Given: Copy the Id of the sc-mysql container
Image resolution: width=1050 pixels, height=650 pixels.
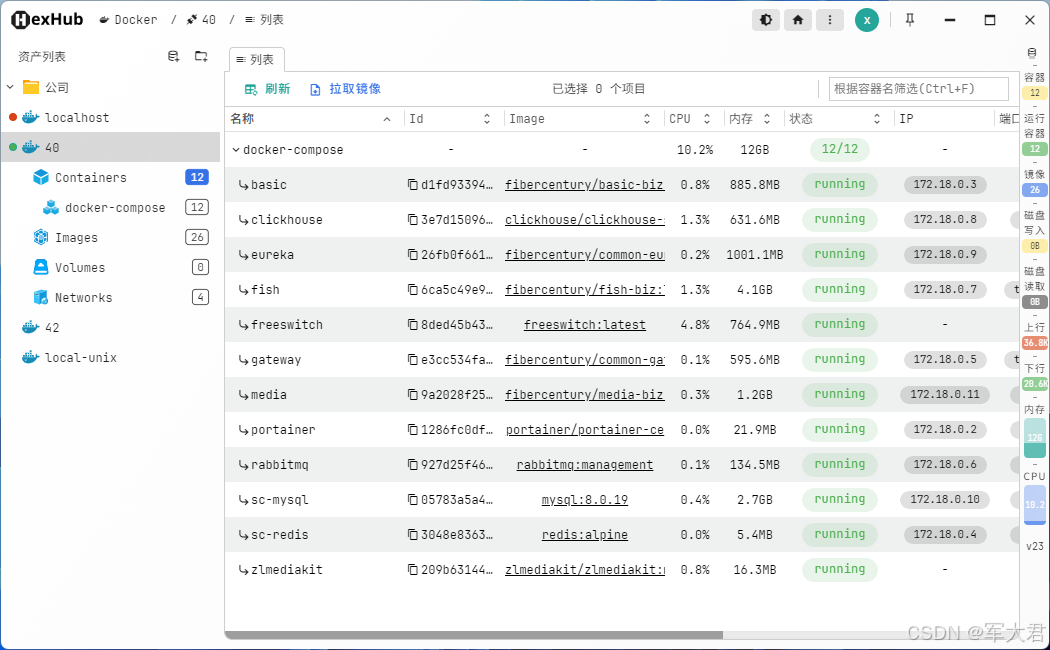Looking at the screenshot, I should 412,499.
